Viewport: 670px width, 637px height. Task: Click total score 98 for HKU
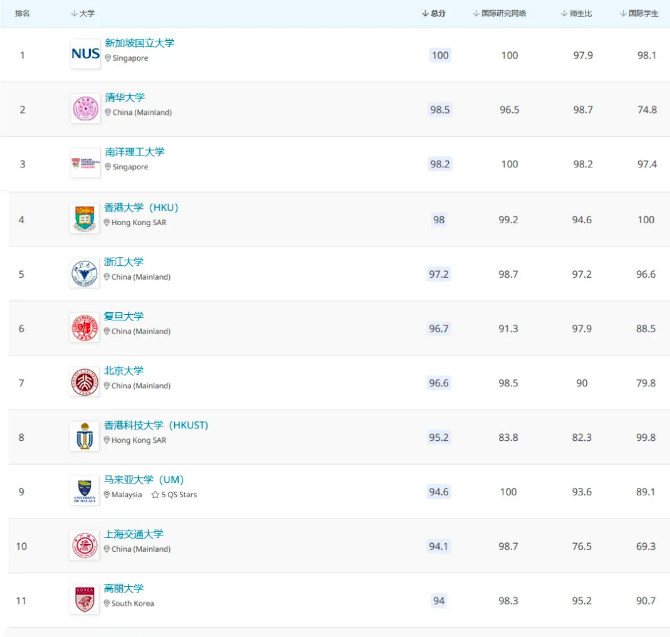[x=439, y=220]
